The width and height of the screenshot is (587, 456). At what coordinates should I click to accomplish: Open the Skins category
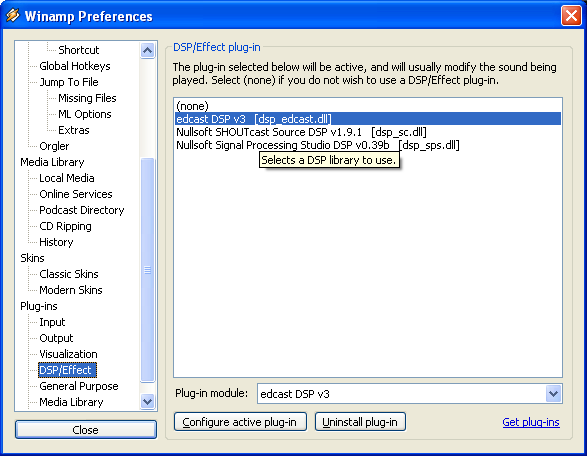click(32, 258)
